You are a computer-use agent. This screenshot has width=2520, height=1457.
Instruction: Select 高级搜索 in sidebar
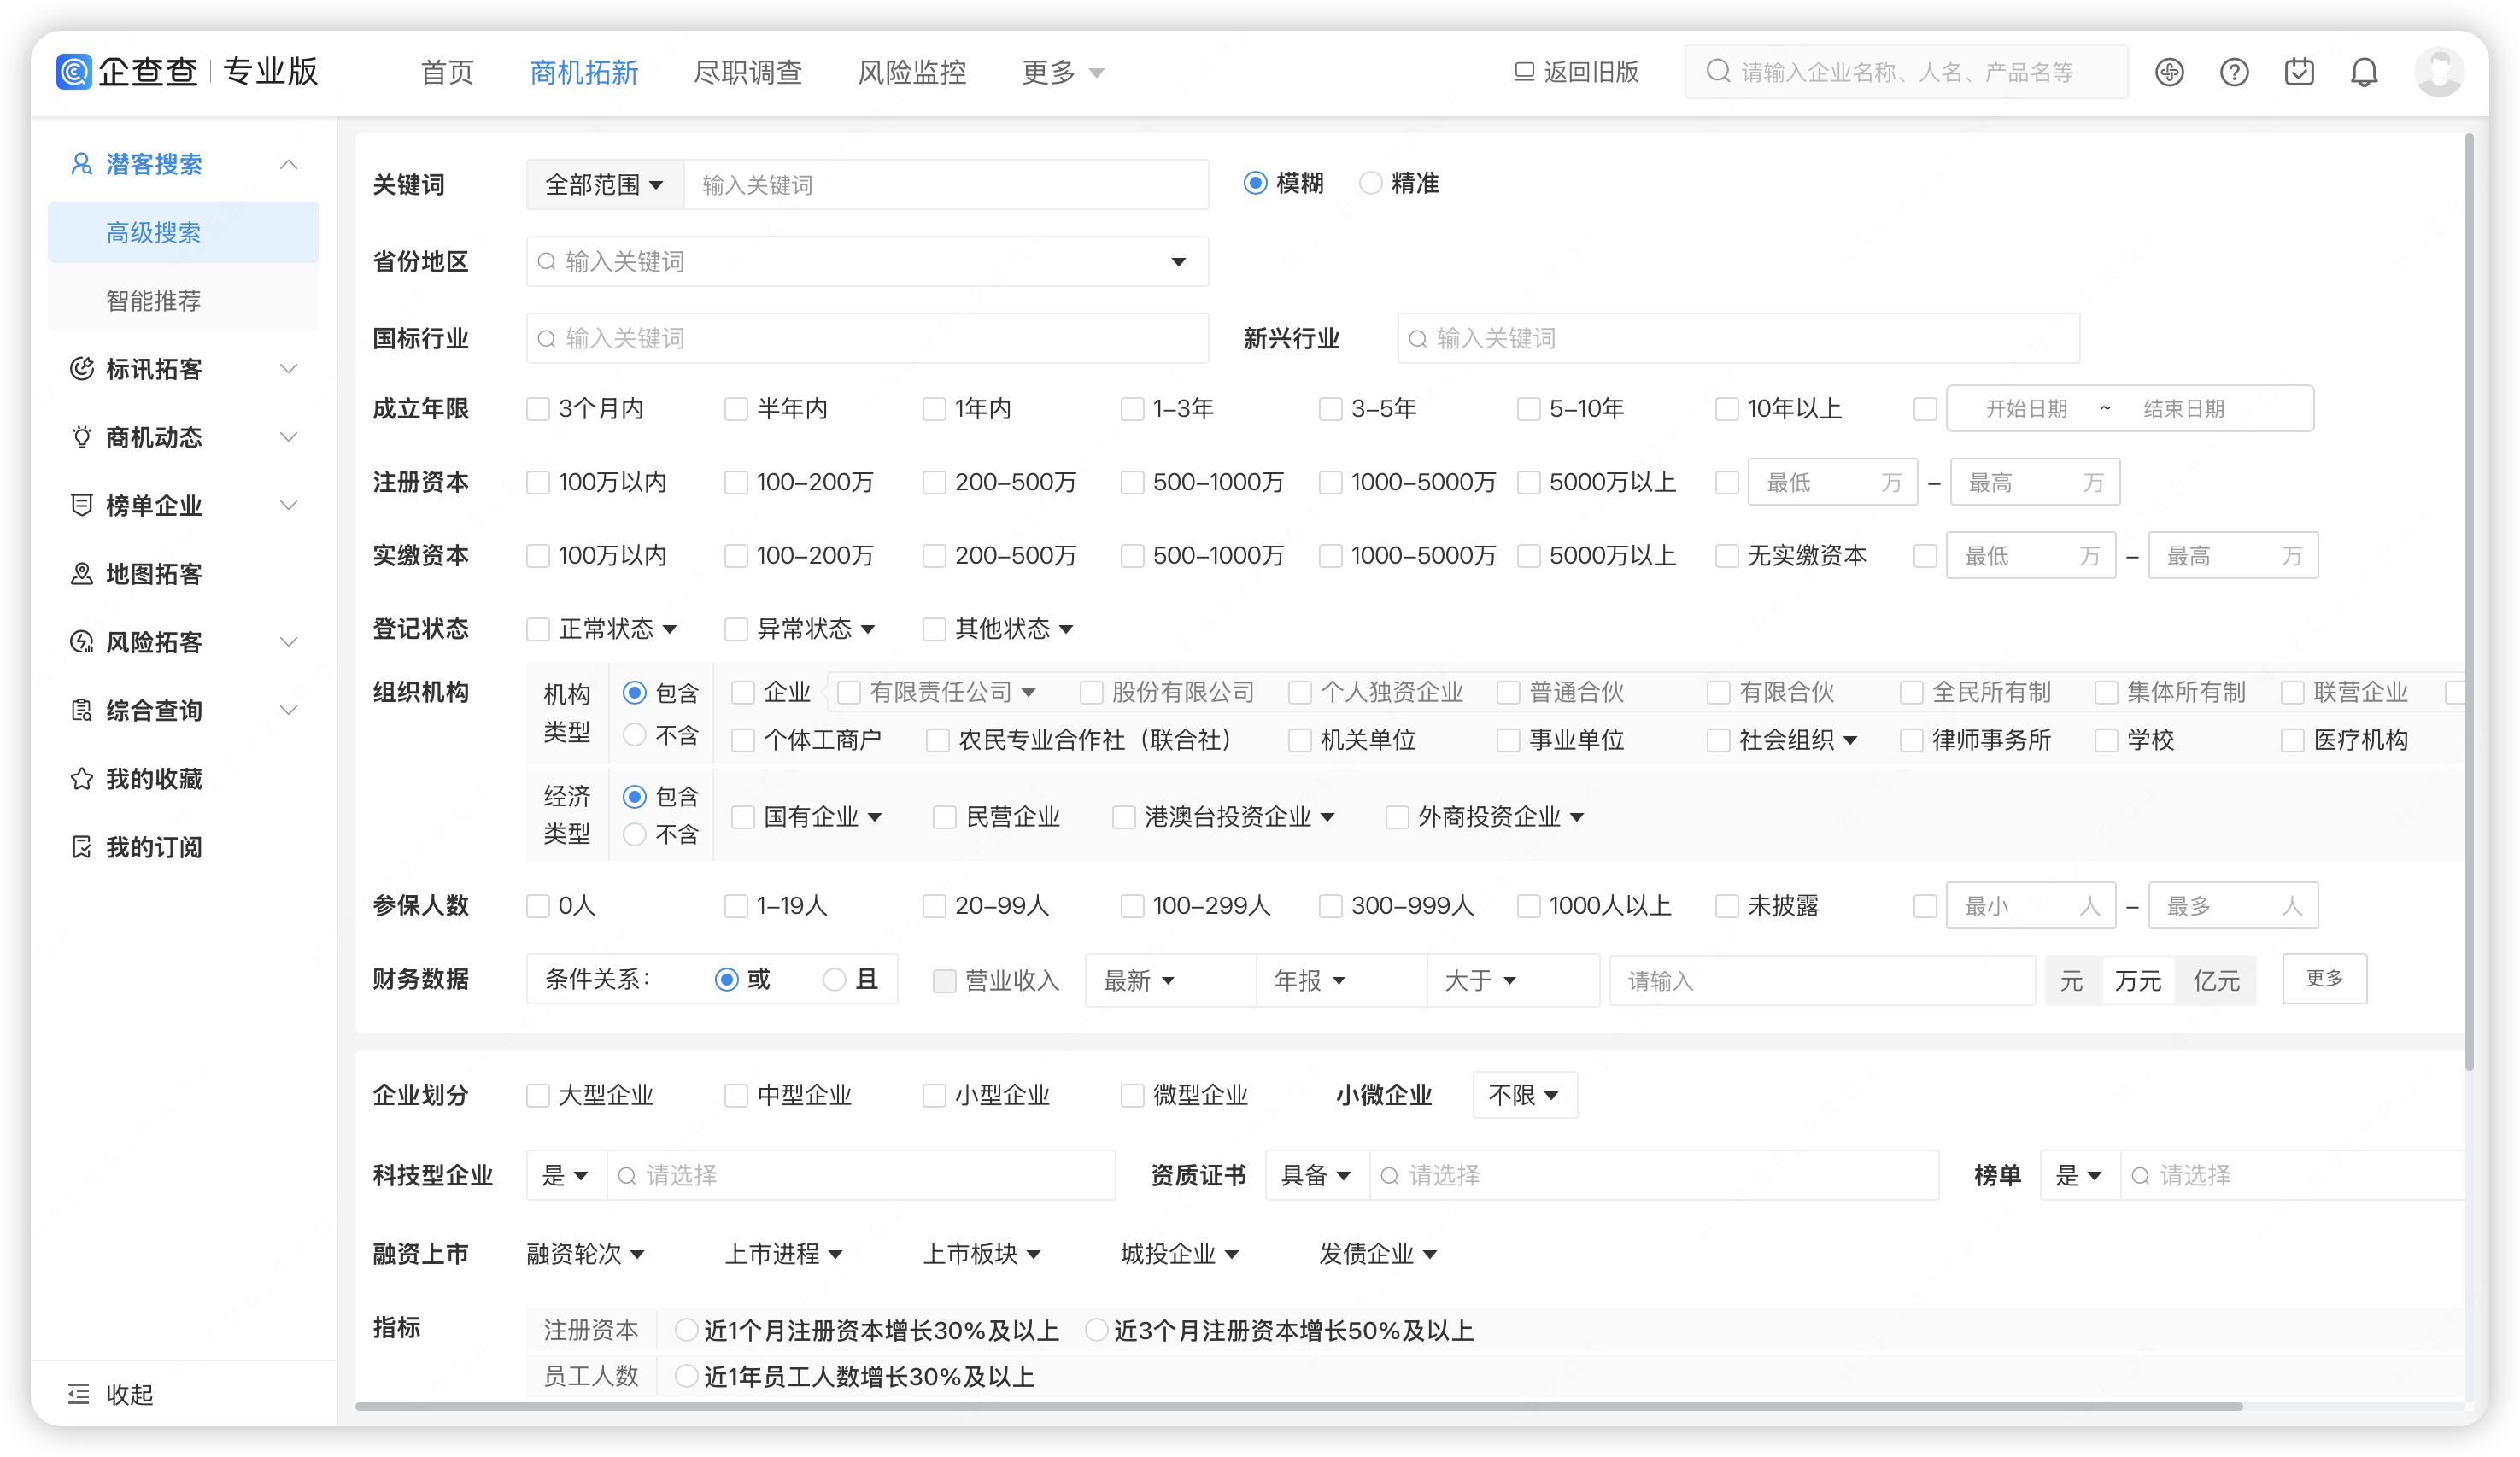(x=184, y=232)
